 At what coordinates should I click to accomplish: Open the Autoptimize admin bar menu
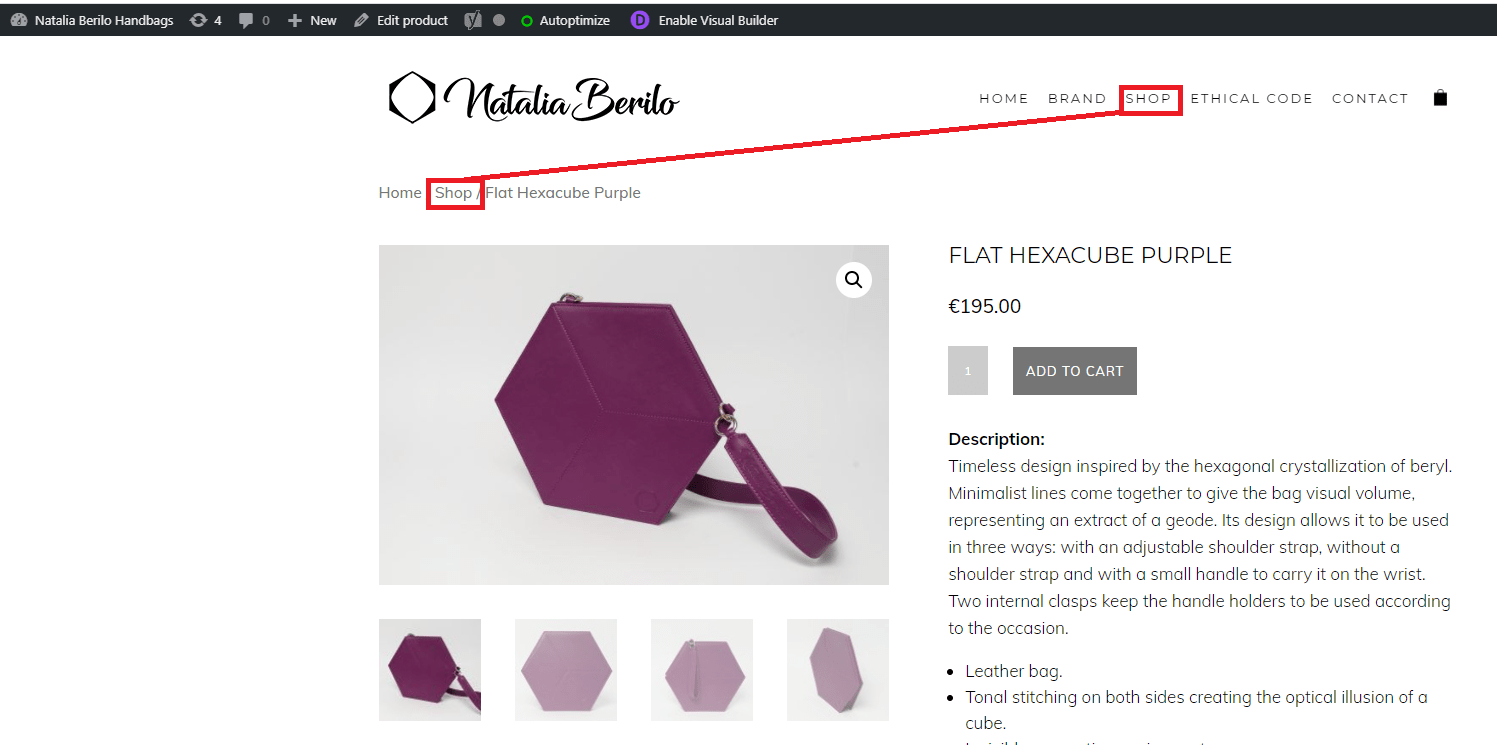click(565, 20)
